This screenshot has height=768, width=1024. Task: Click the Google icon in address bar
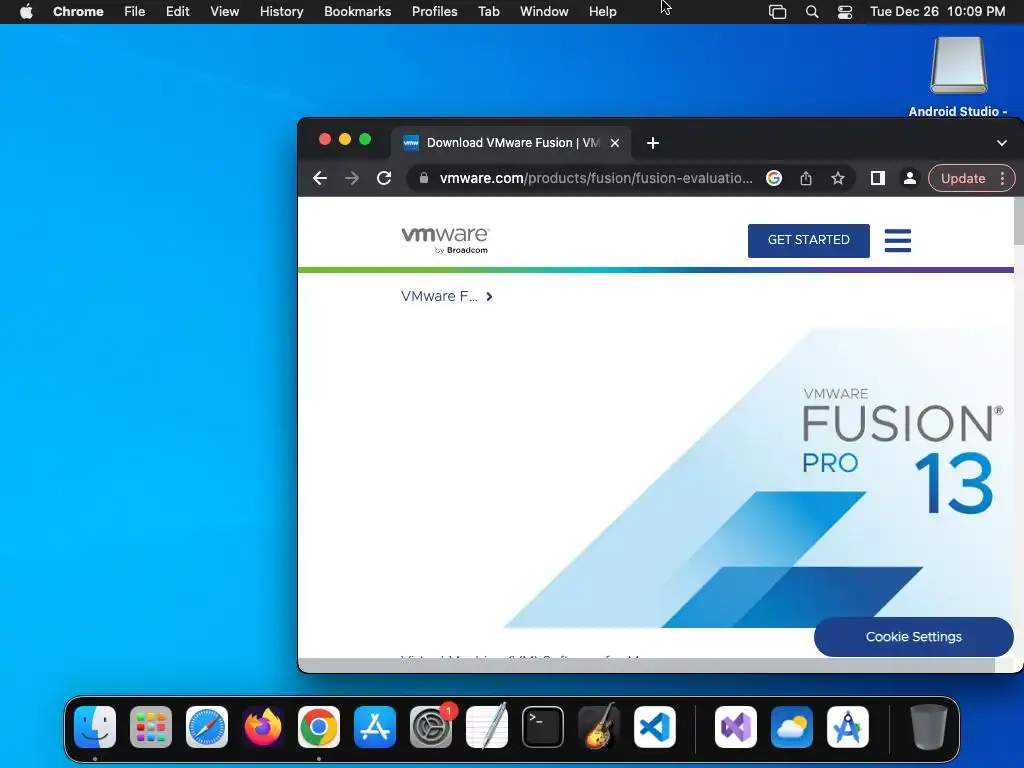(x=774, y=178)
